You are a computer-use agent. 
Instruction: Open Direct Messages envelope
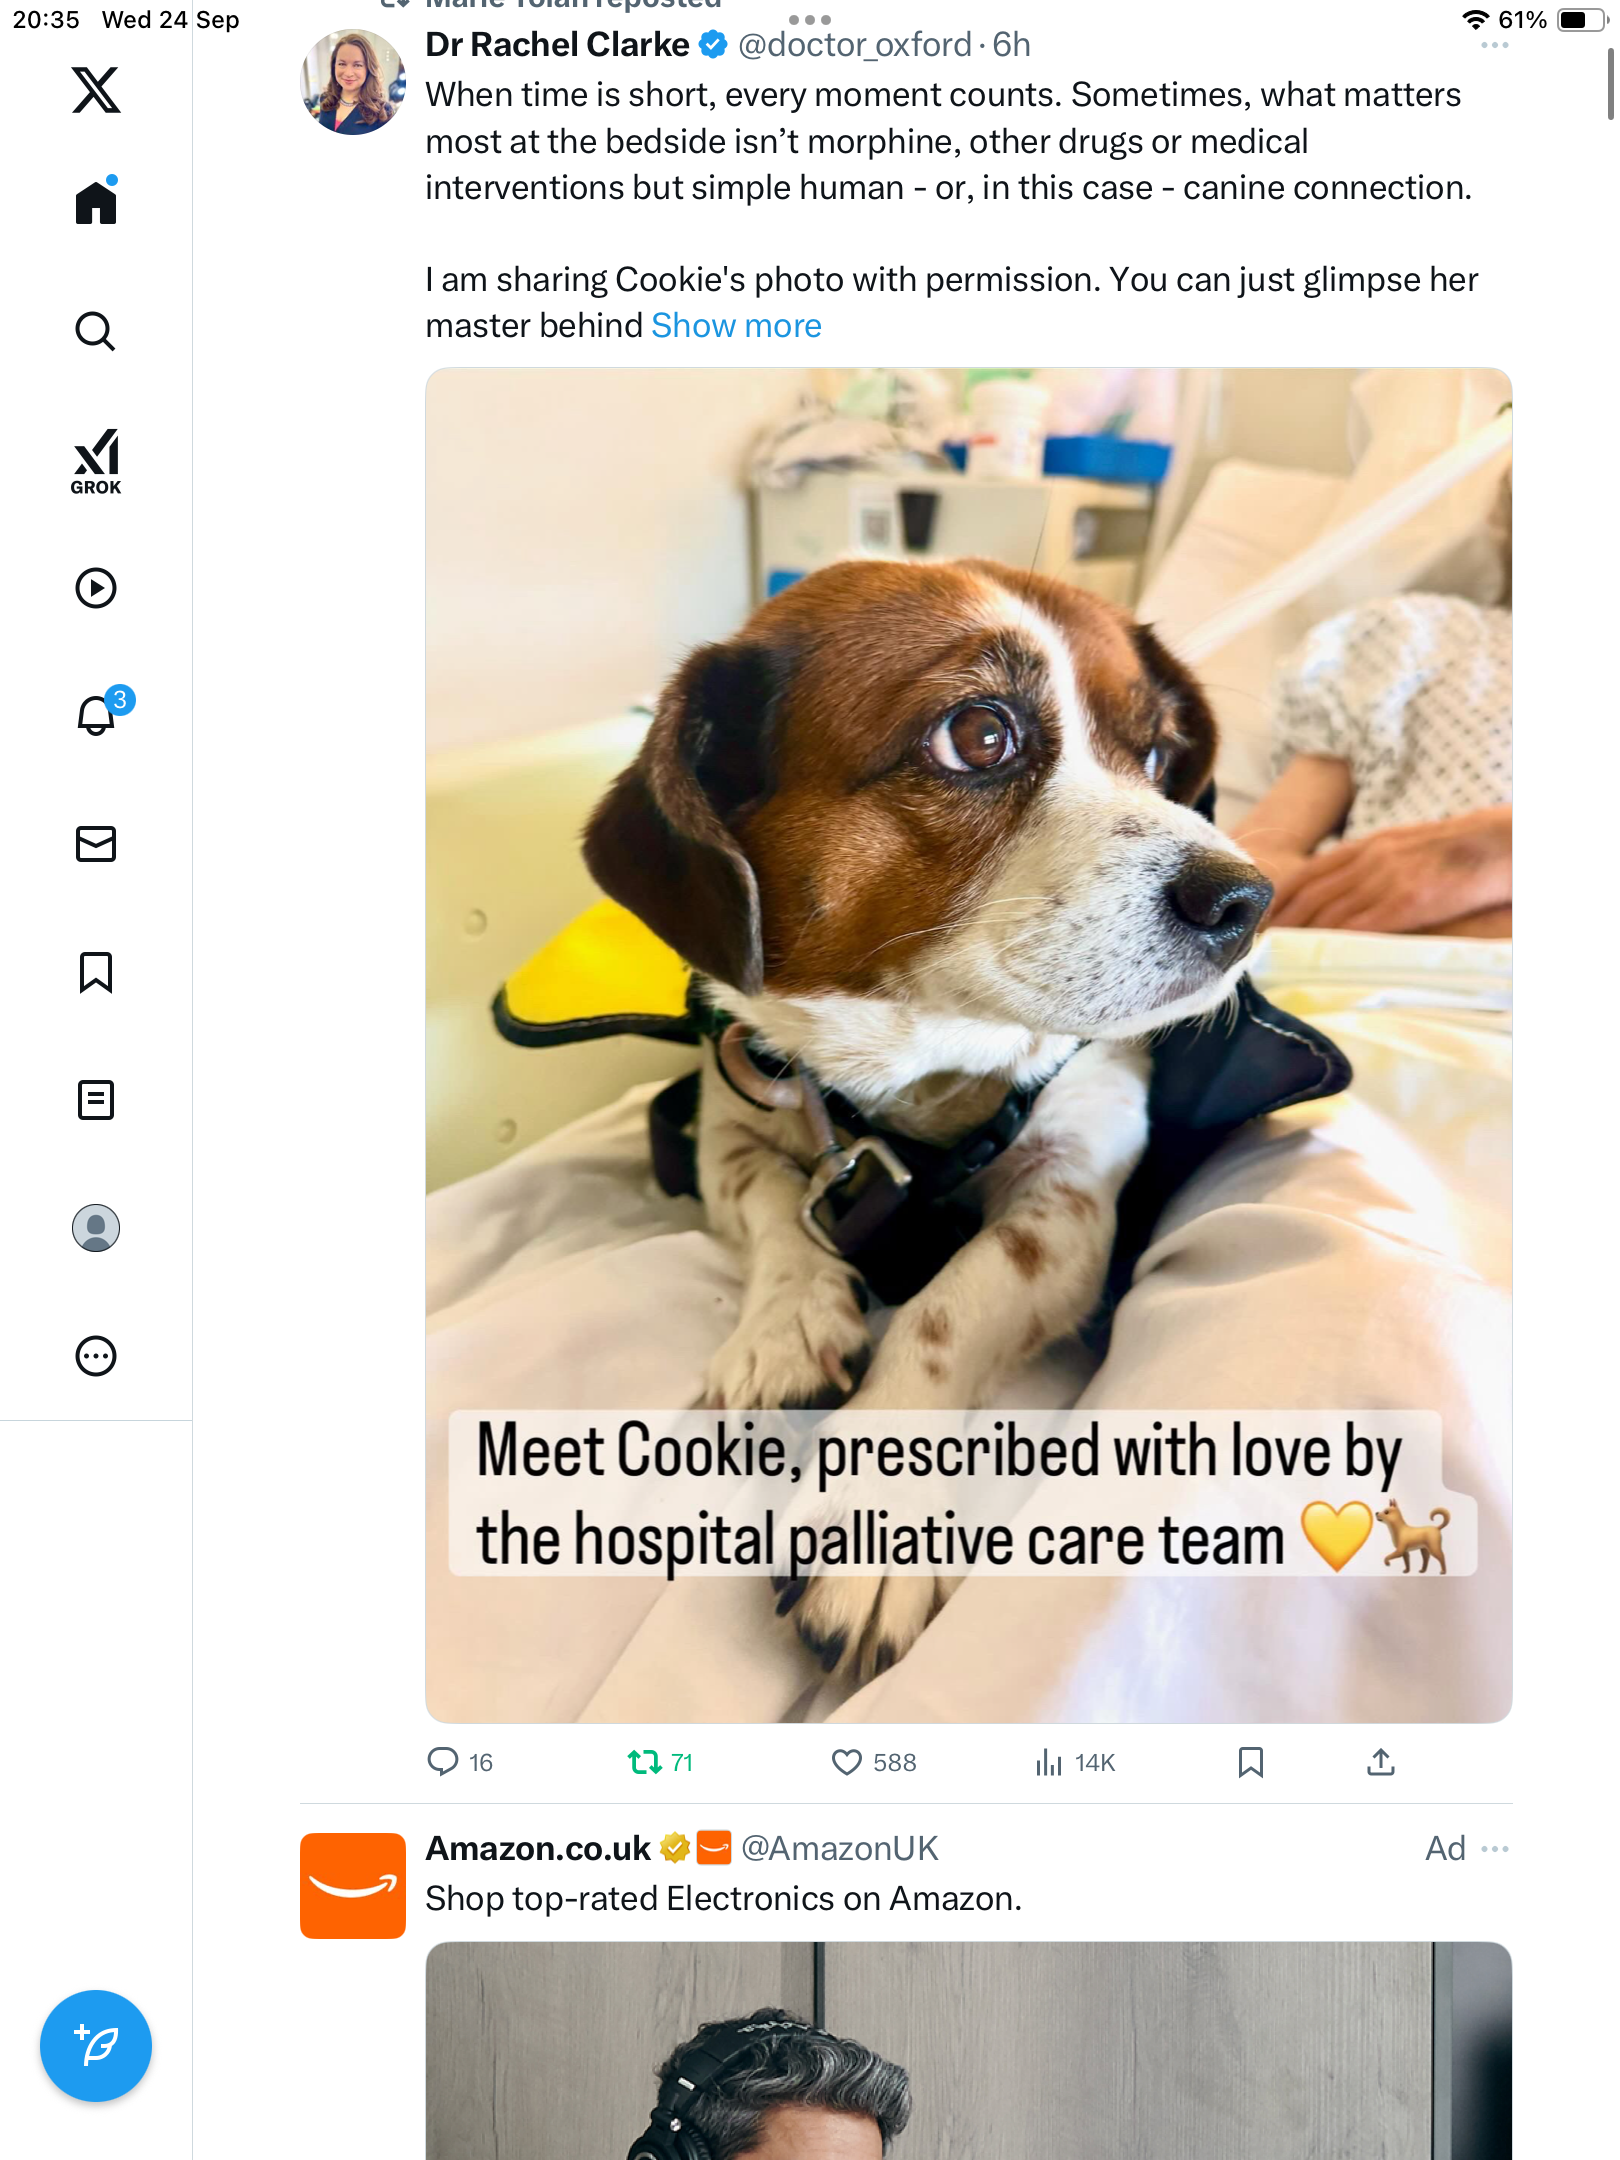point(96,844)
